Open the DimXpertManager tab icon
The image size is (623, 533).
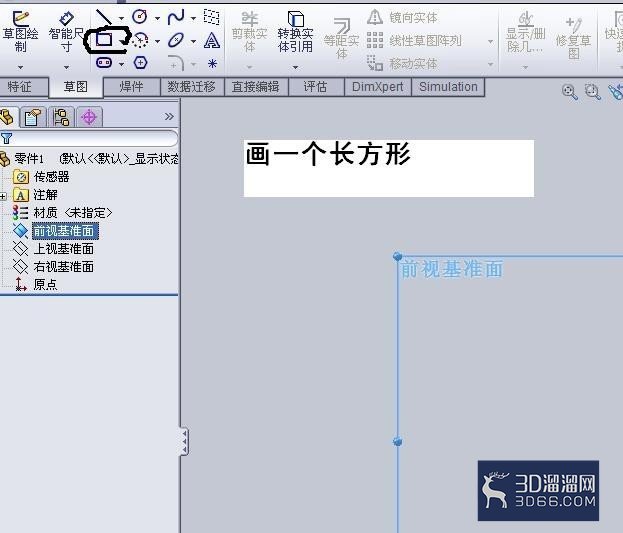point(89,117)
